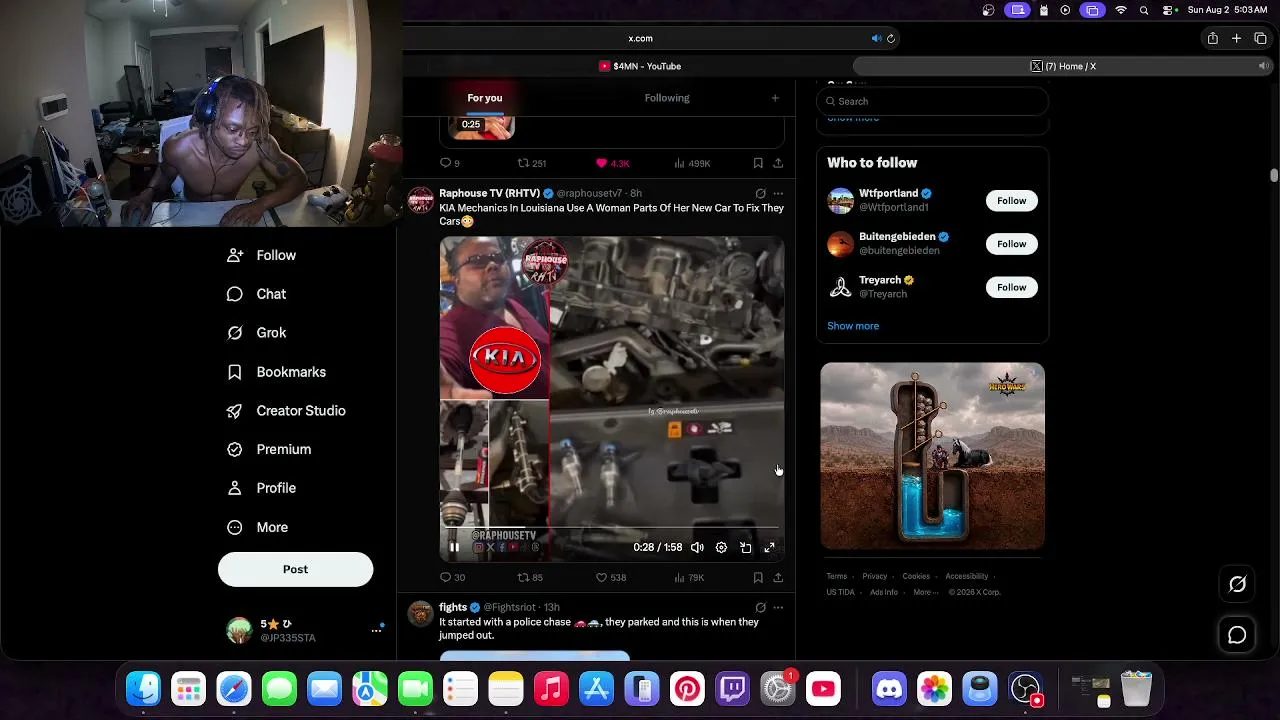Screen dimensions: 1280x720
Task: Expand the More menu in sidebar
Action: (258, 527)
